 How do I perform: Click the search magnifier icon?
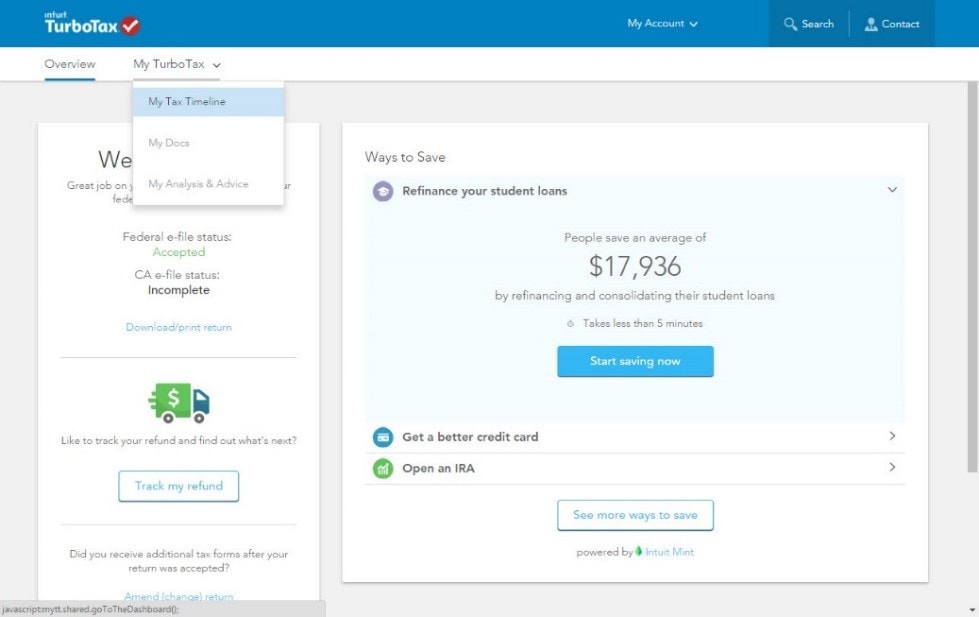[x=790, y=24]
